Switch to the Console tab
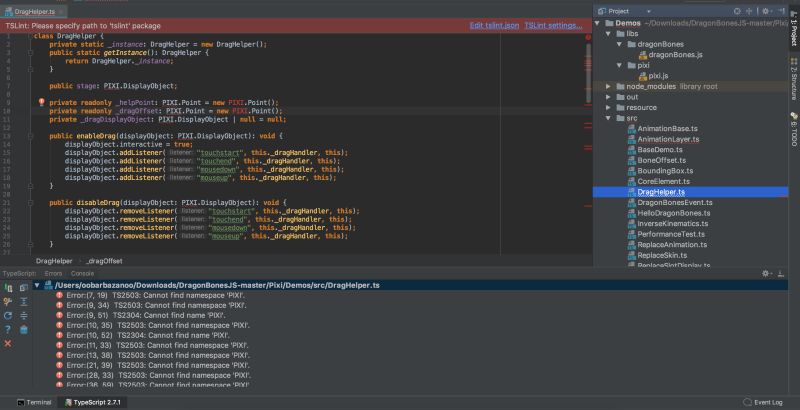Image resolution: width=800 pixels, height=410 pixels. (82, 273)
